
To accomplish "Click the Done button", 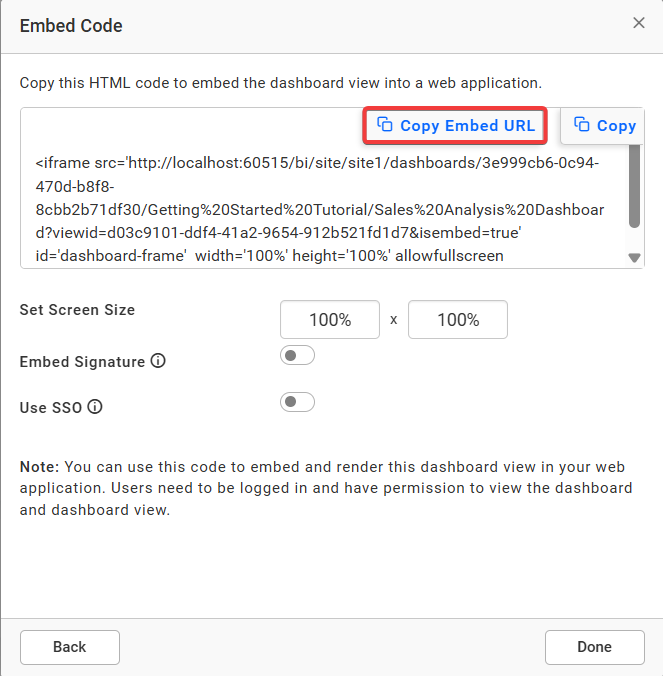I will tap(594, 647).
